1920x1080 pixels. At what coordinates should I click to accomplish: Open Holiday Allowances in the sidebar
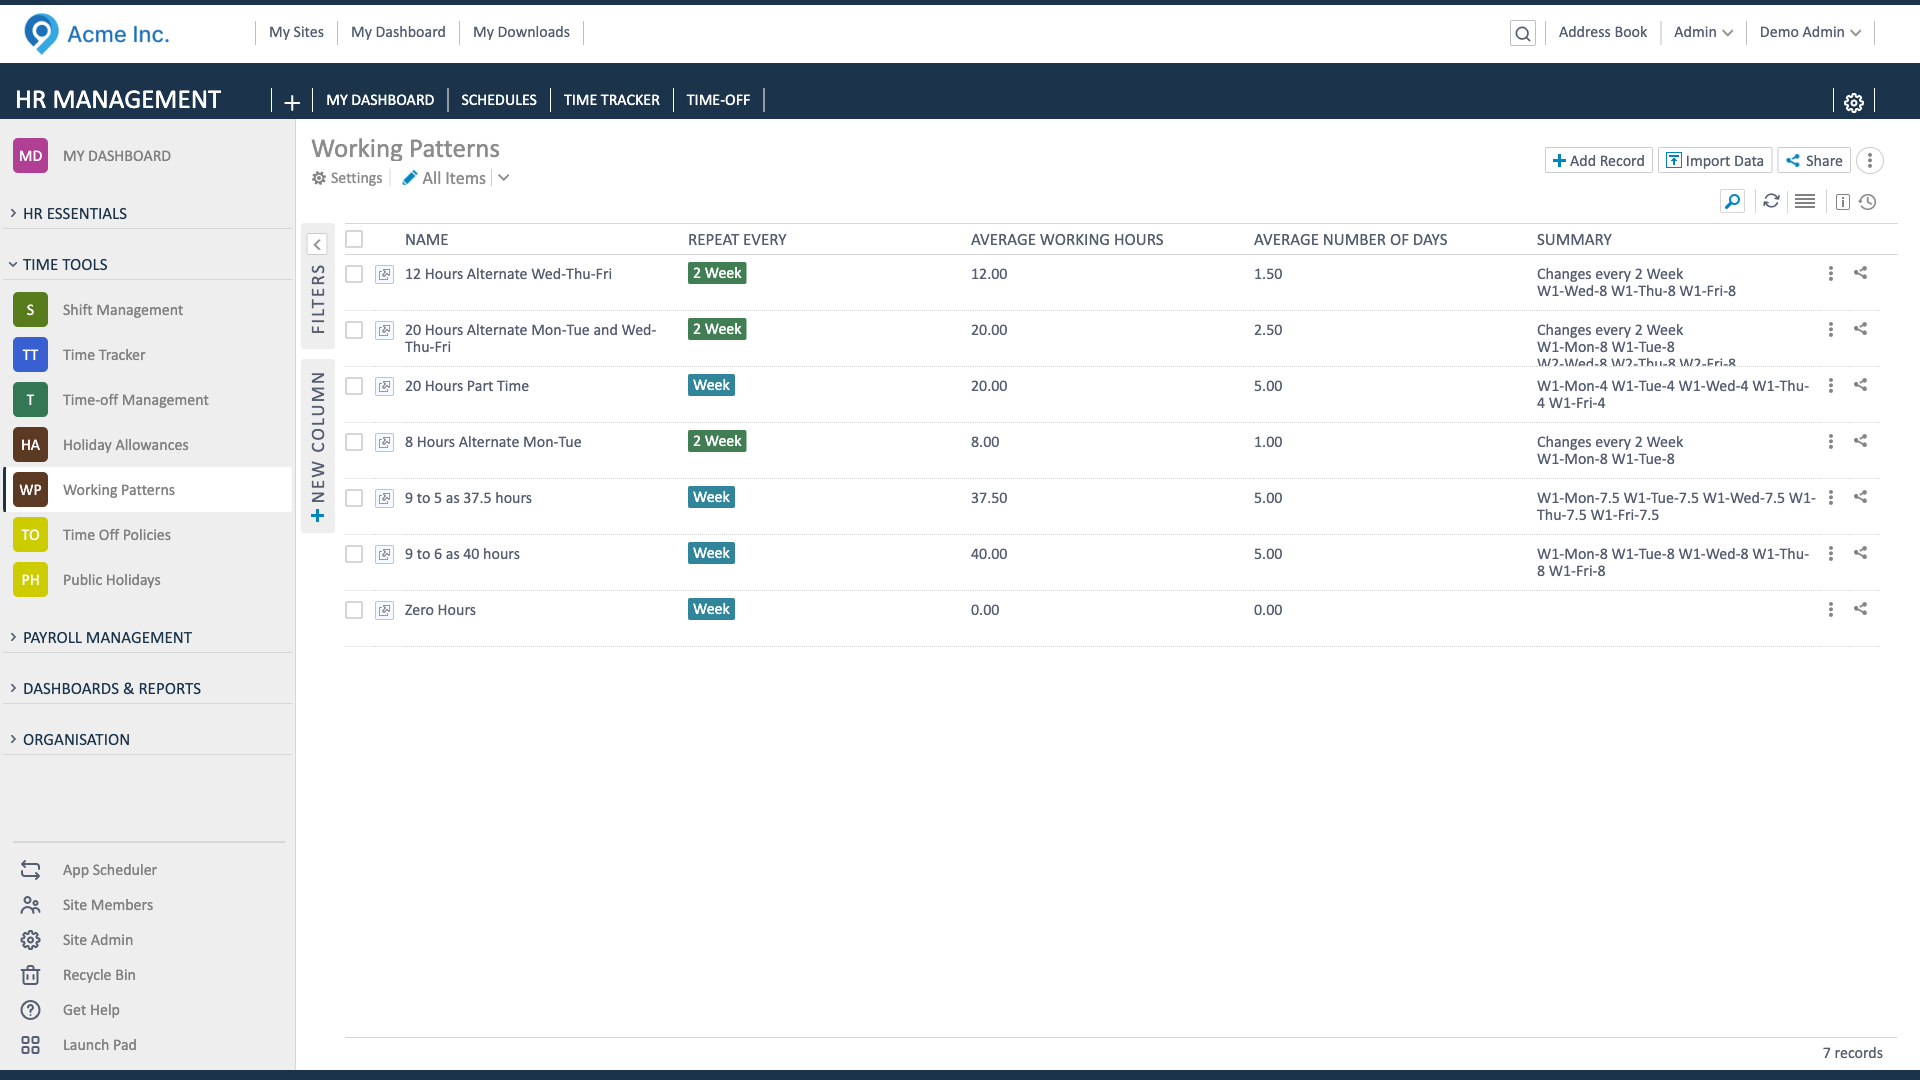coord(125,445)
